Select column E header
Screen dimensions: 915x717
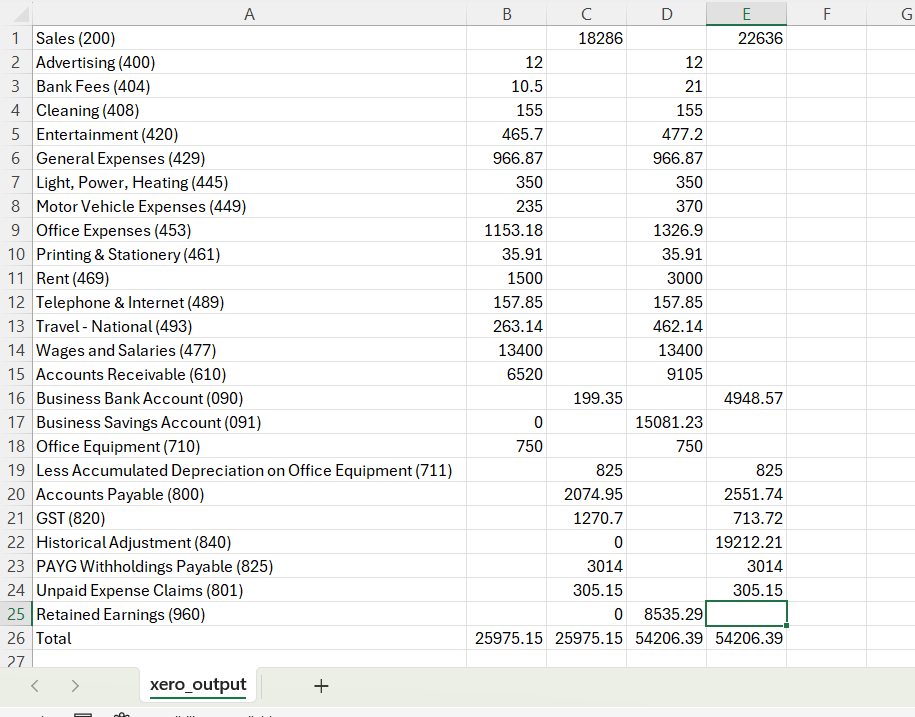(746, 13)
